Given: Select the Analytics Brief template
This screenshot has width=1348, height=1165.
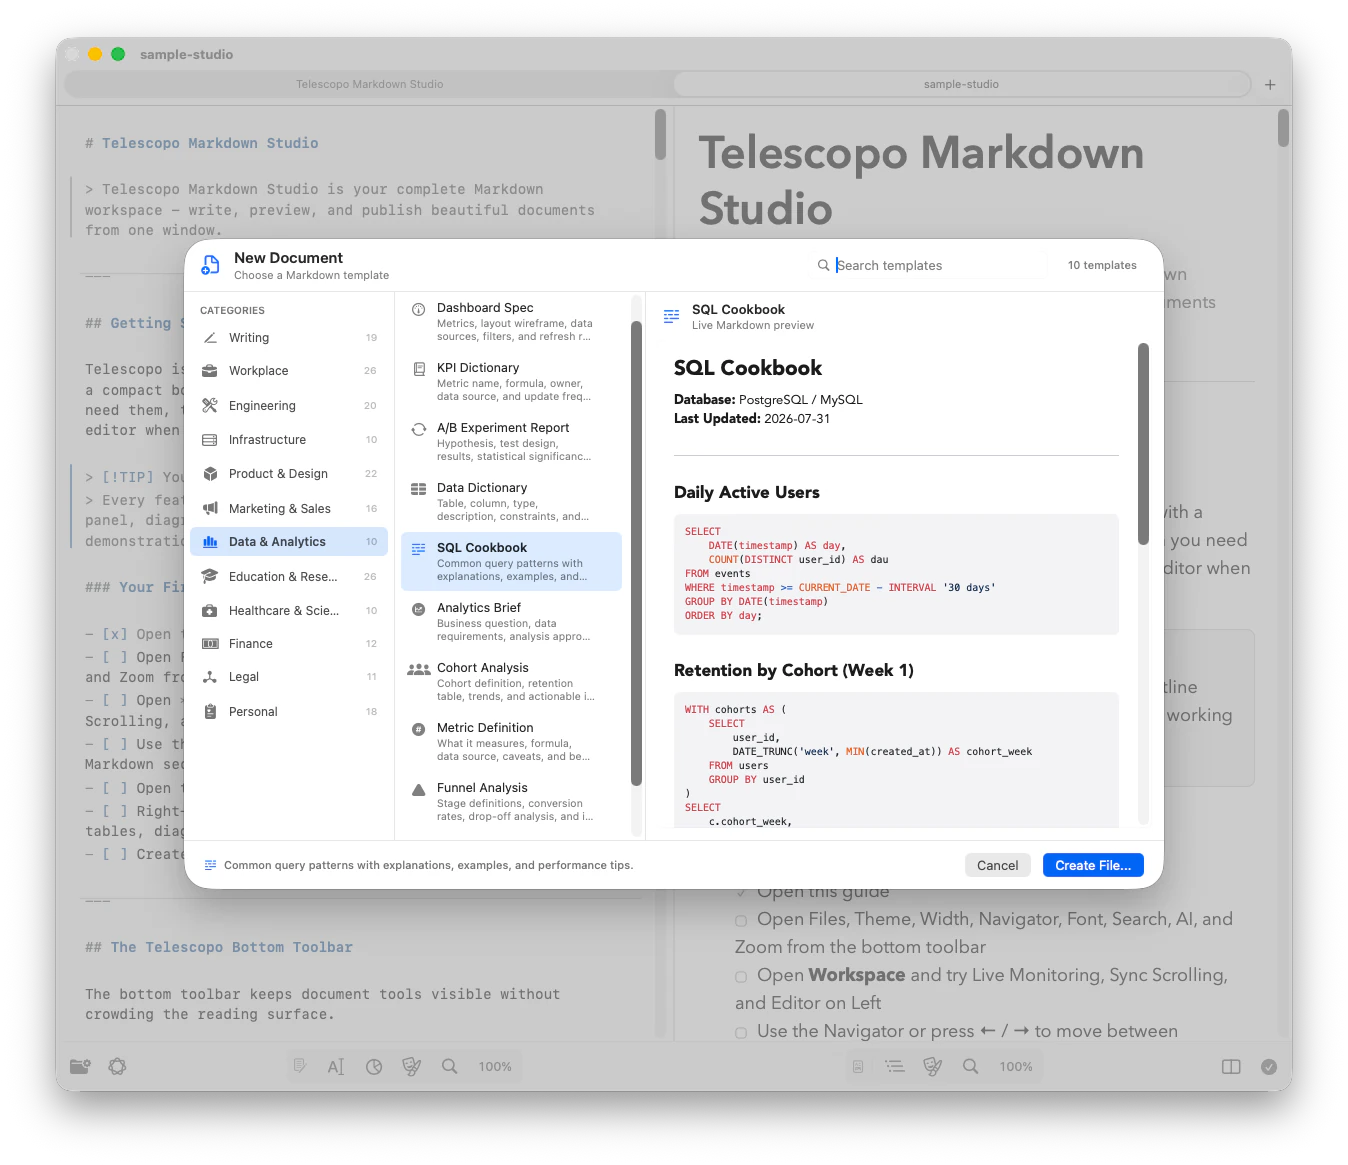Looking at the screenshot, I should tap(511, 621).
